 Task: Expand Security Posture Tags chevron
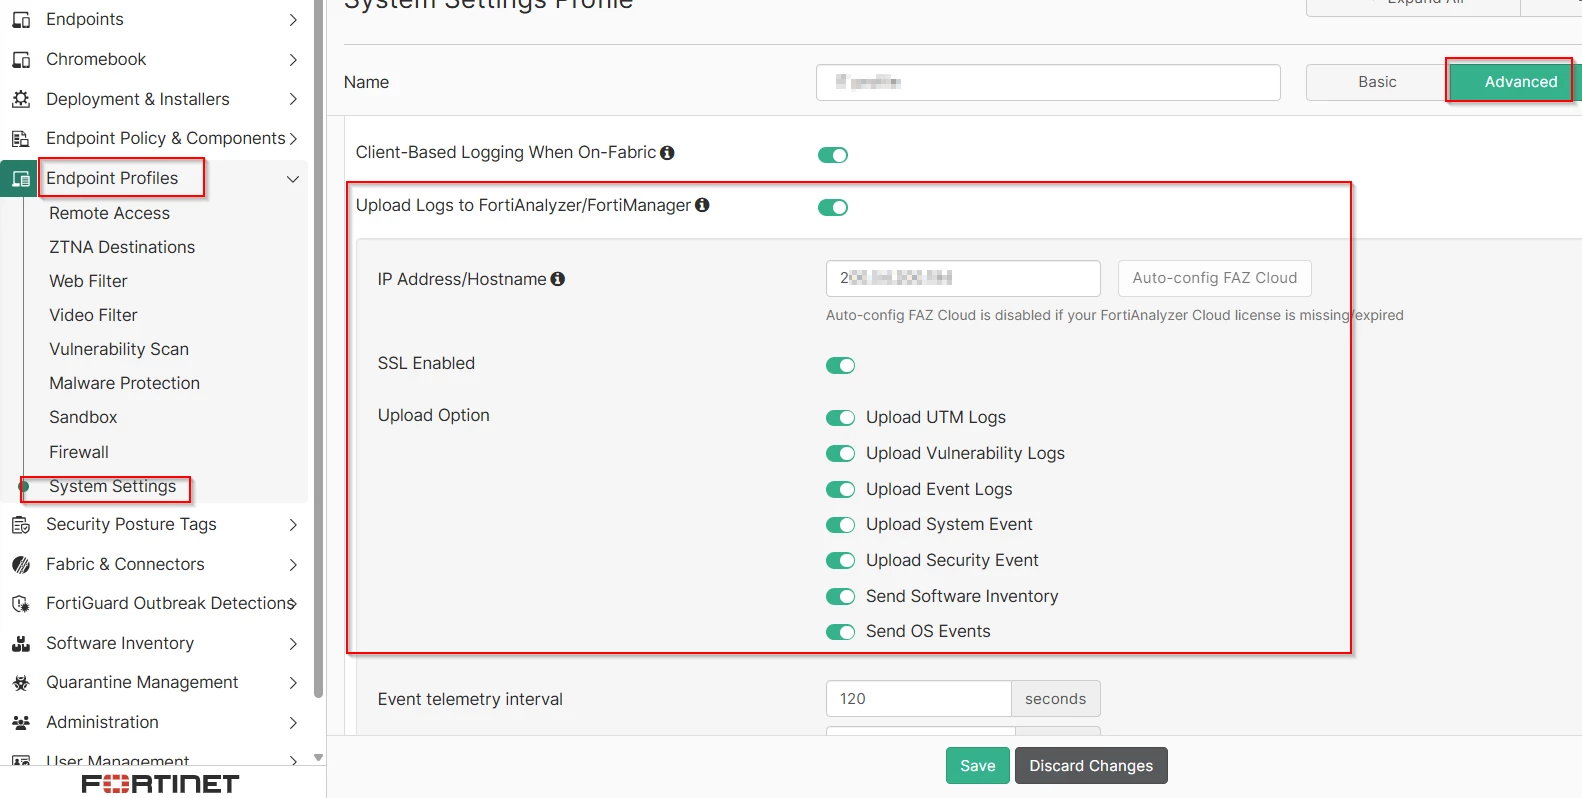tap(293, 525)
